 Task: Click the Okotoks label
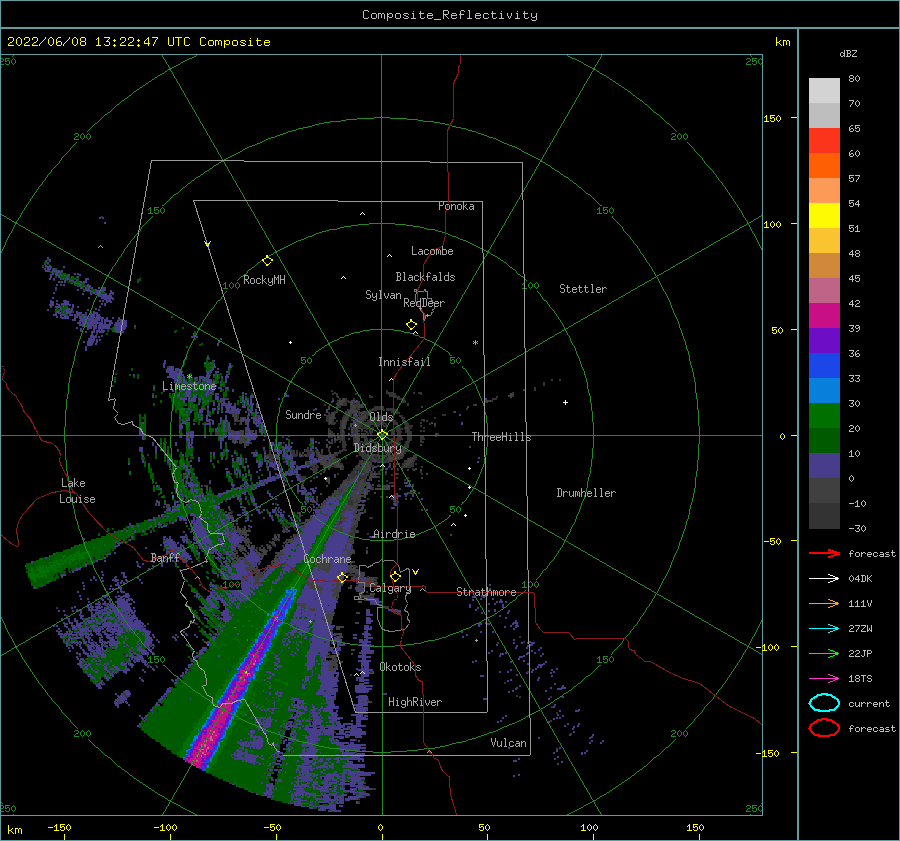(x=400, y=667)
